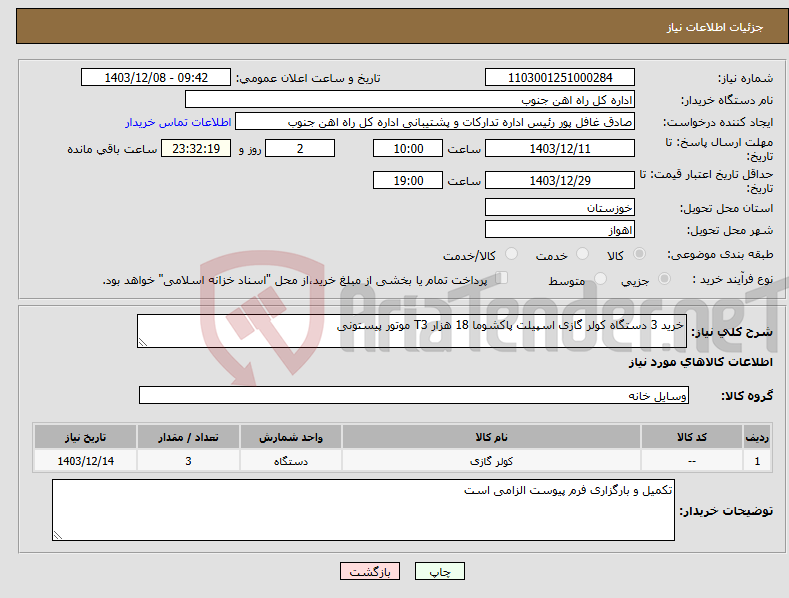The image size is (789, 598).
Task: Click the گروه کالا label
Action: coord(747,396)
